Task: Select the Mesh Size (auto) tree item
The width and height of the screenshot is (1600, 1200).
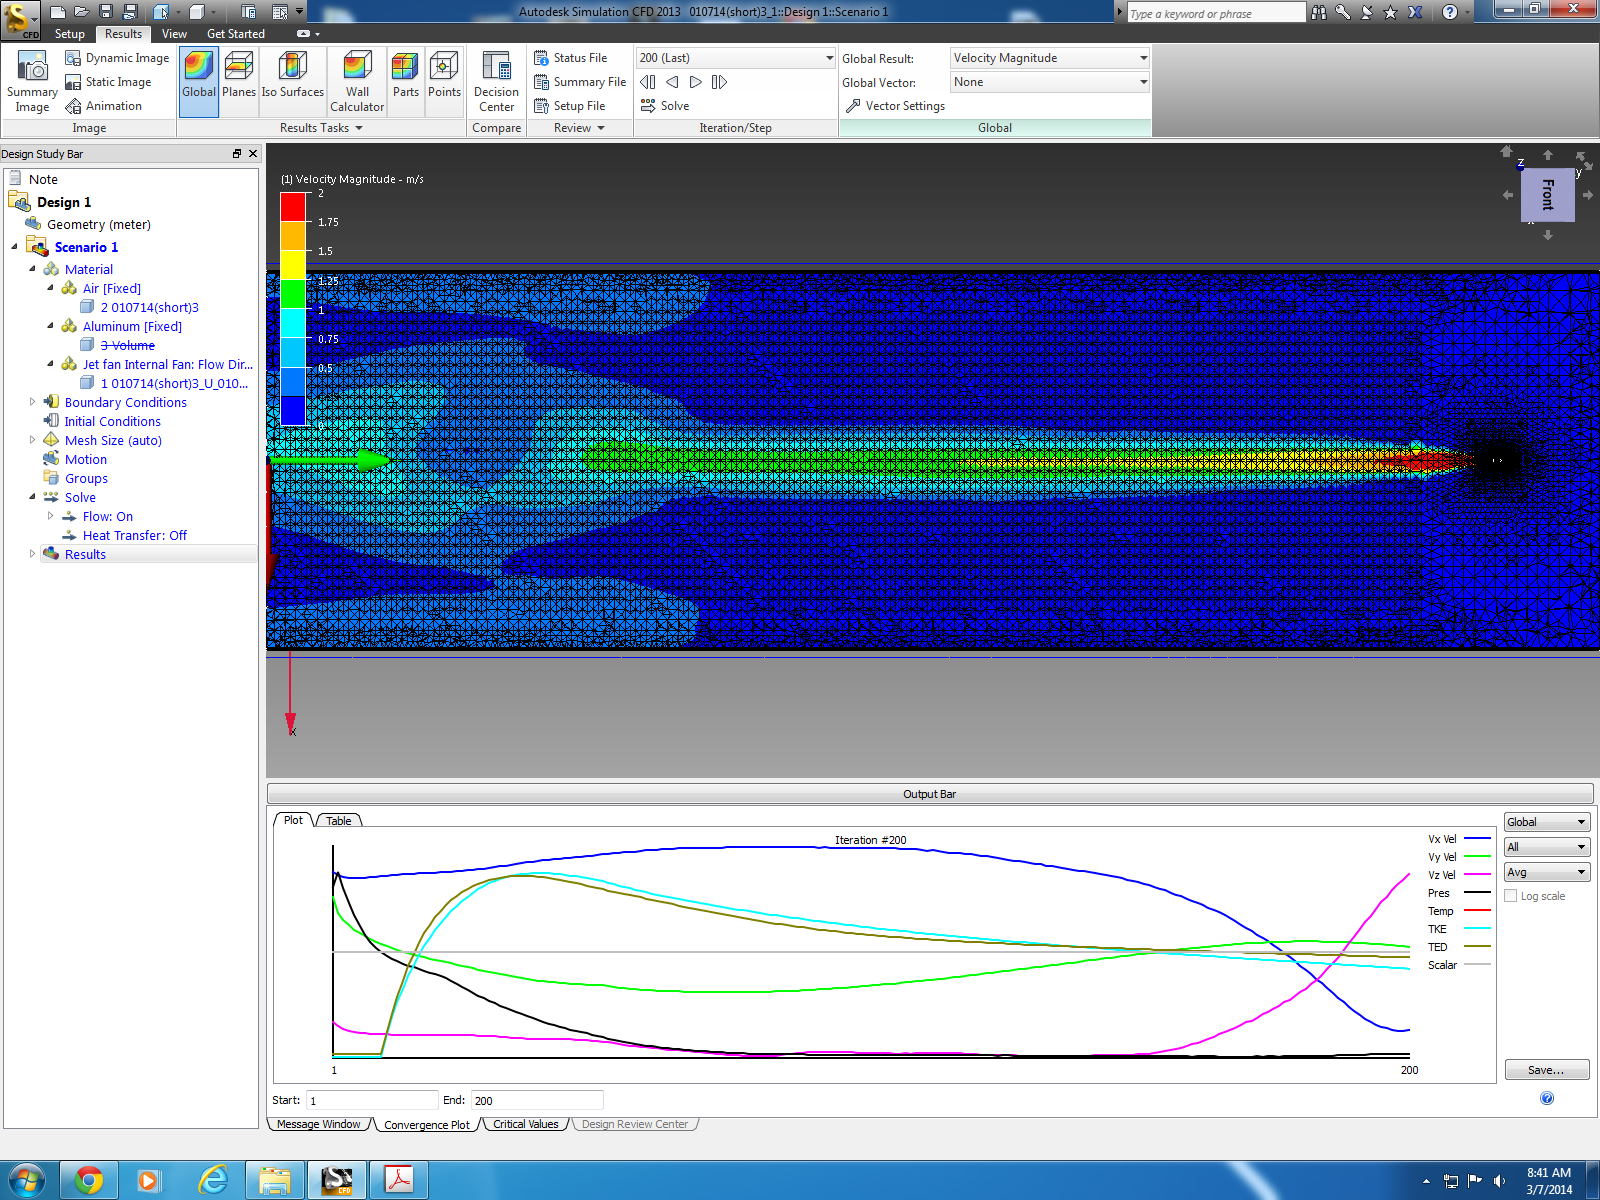Action: 113,440
